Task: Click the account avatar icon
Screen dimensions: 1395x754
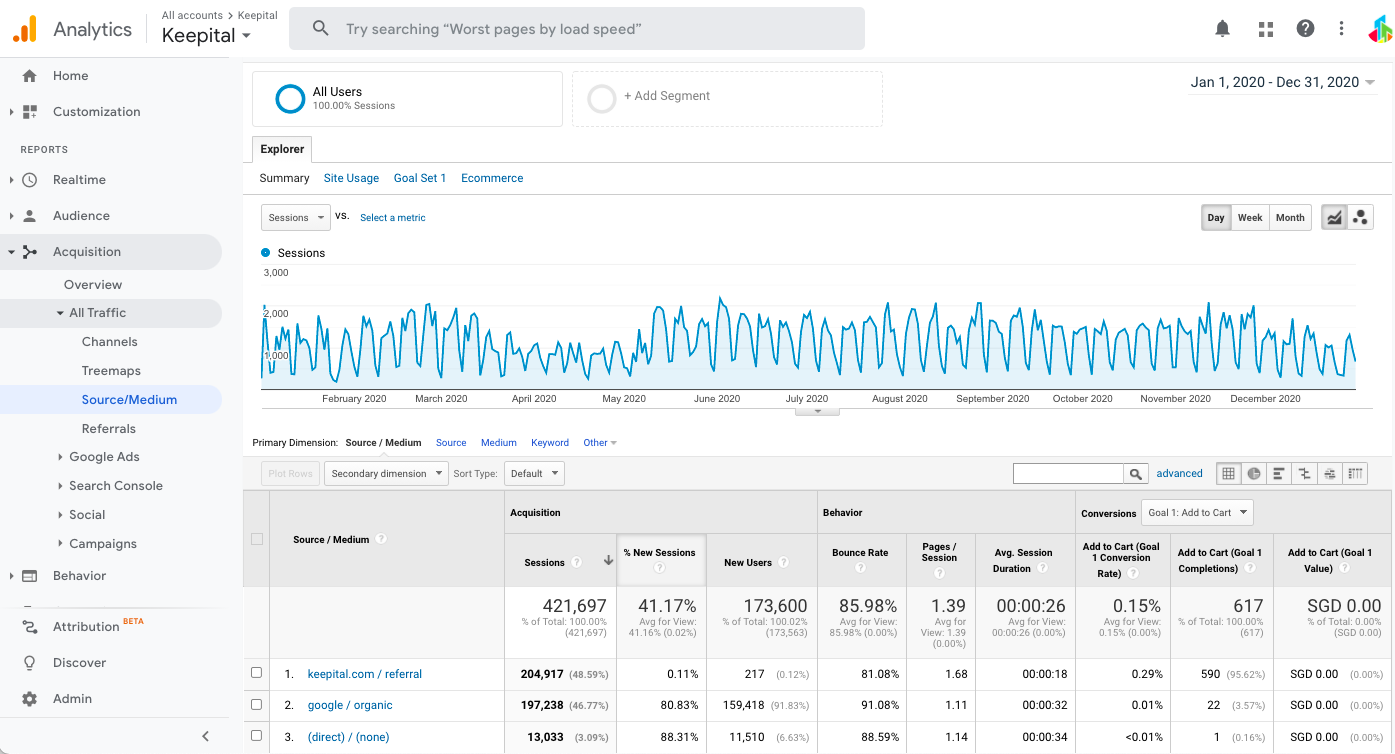Action: (x=1380, y=29)
